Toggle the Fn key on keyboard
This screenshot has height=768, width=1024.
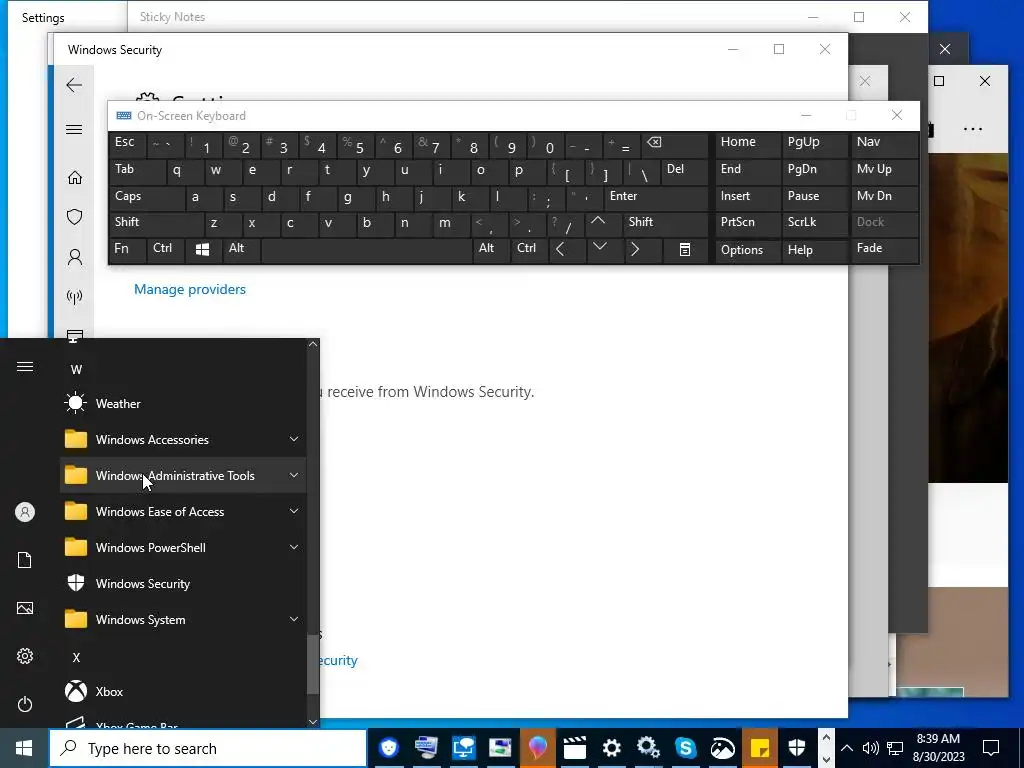(x=127, y=250)
